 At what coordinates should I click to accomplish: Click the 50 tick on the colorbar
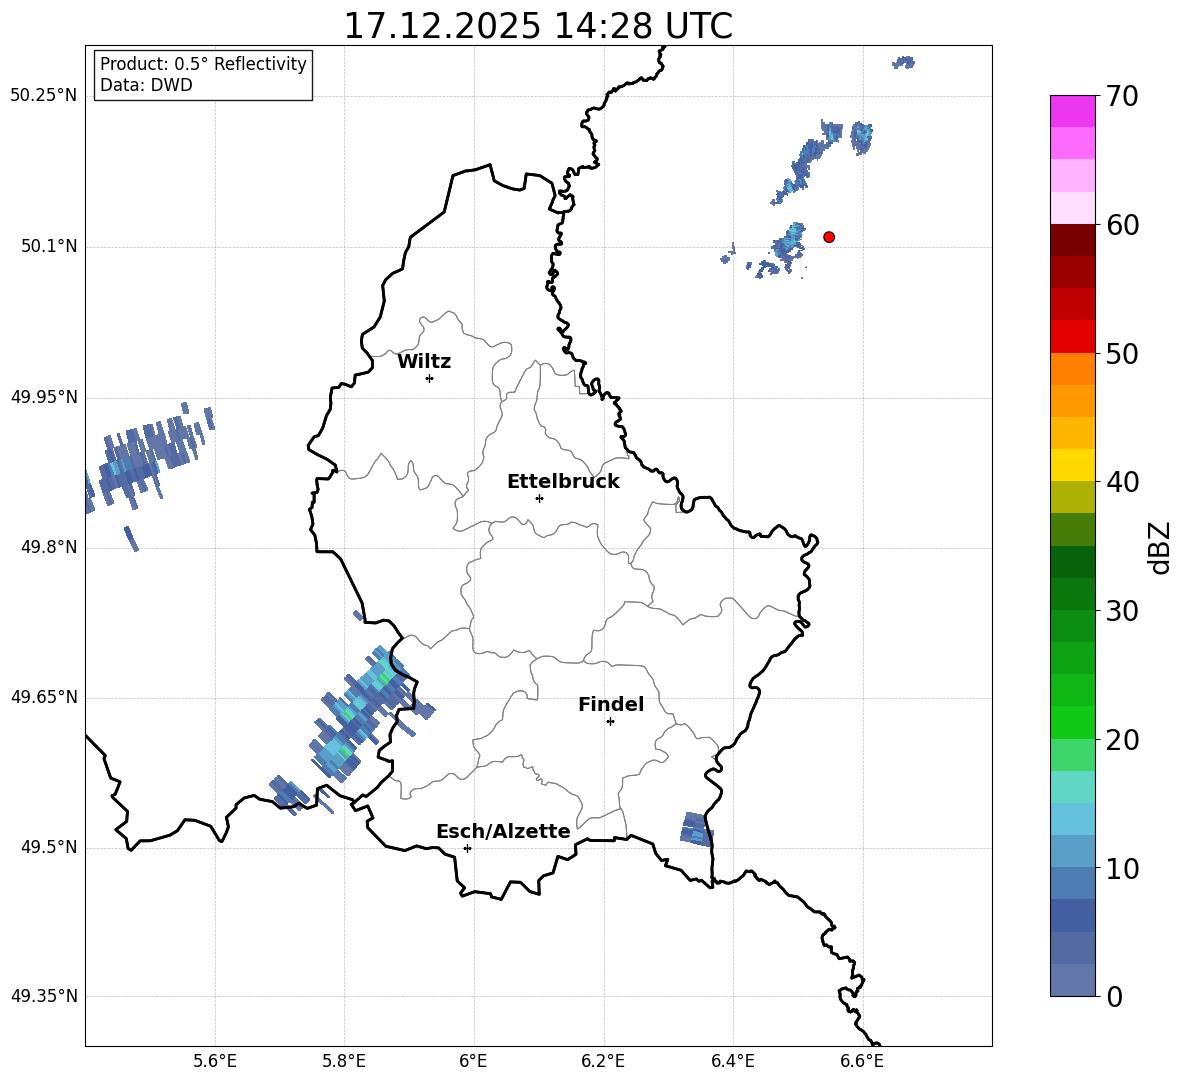coord(1121,353)
